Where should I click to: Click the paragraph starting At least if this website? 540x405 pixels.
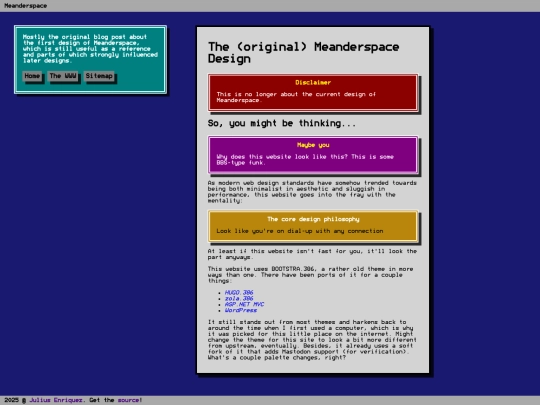coord(312,254)
